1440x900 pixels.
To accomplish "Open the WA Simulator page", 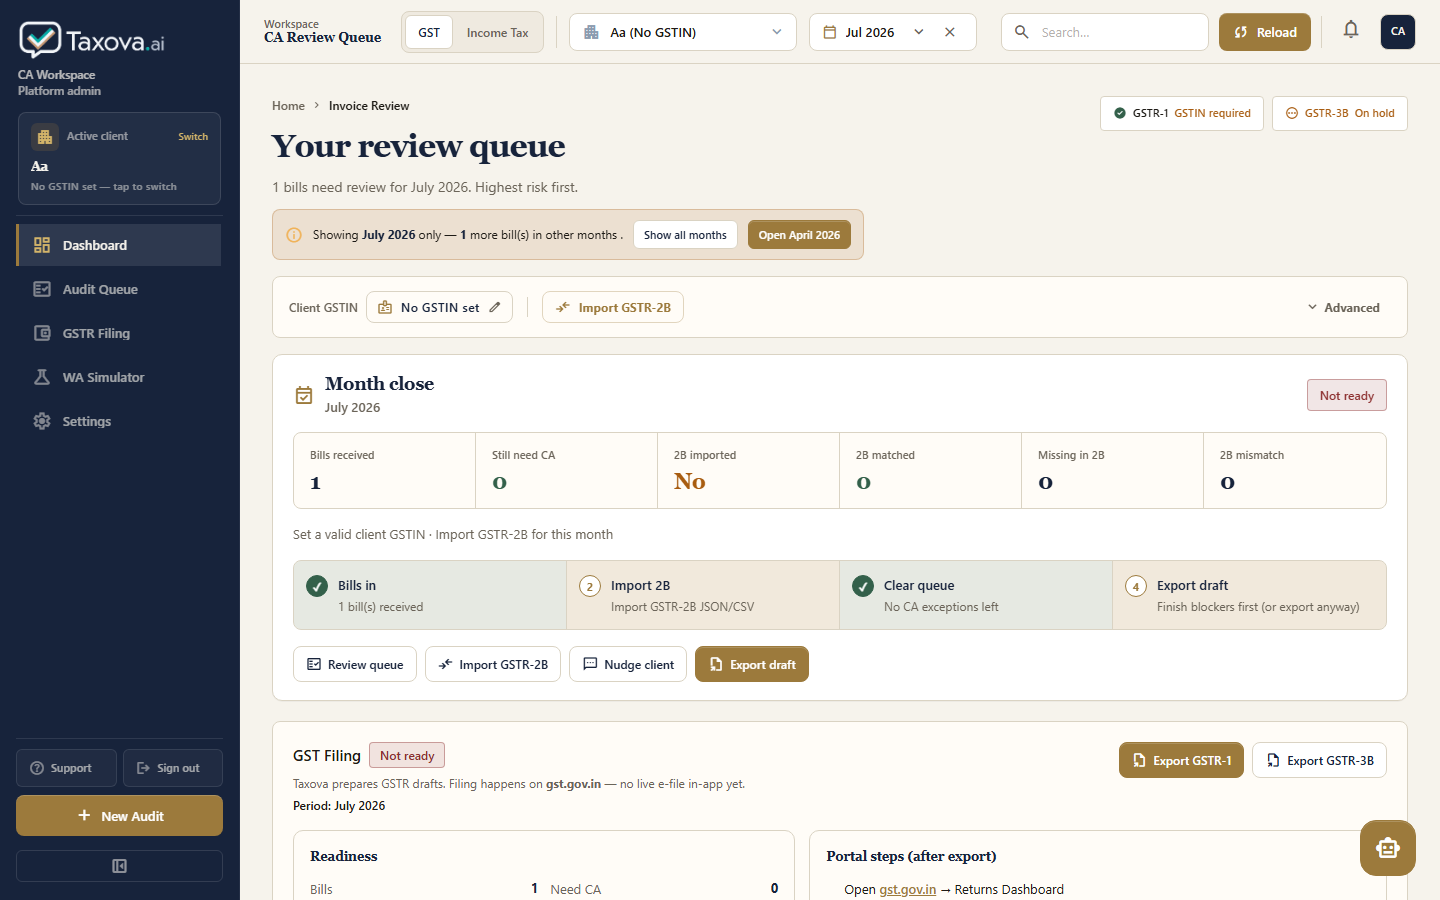I will (119, 377).
